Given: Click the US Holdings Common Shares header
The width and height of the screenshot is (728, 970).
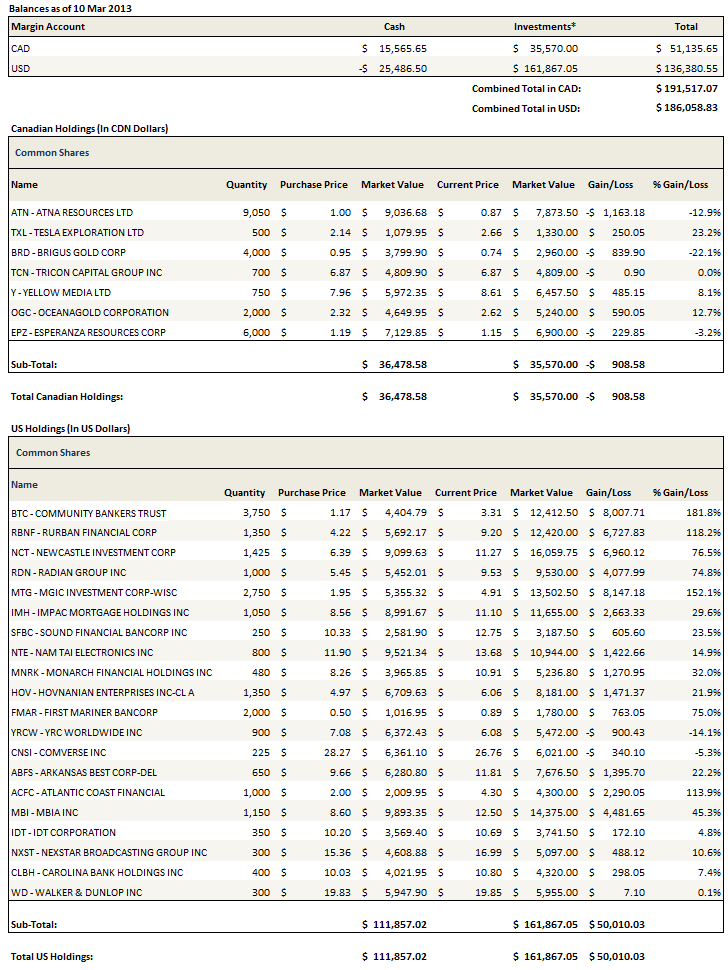Looking at the screenshot, I should coord(52,453).
